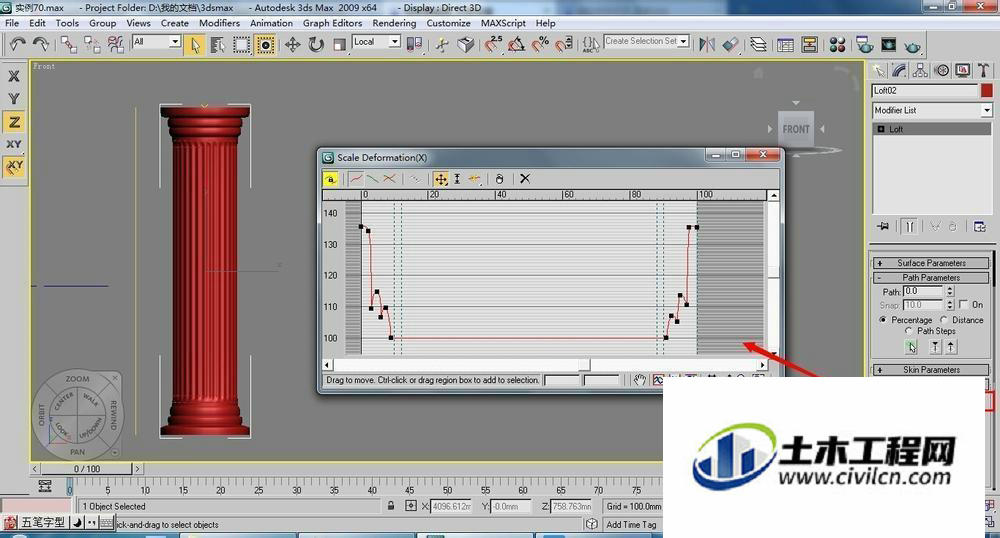Select the Percentage radio button

click(x=883, y=320)
